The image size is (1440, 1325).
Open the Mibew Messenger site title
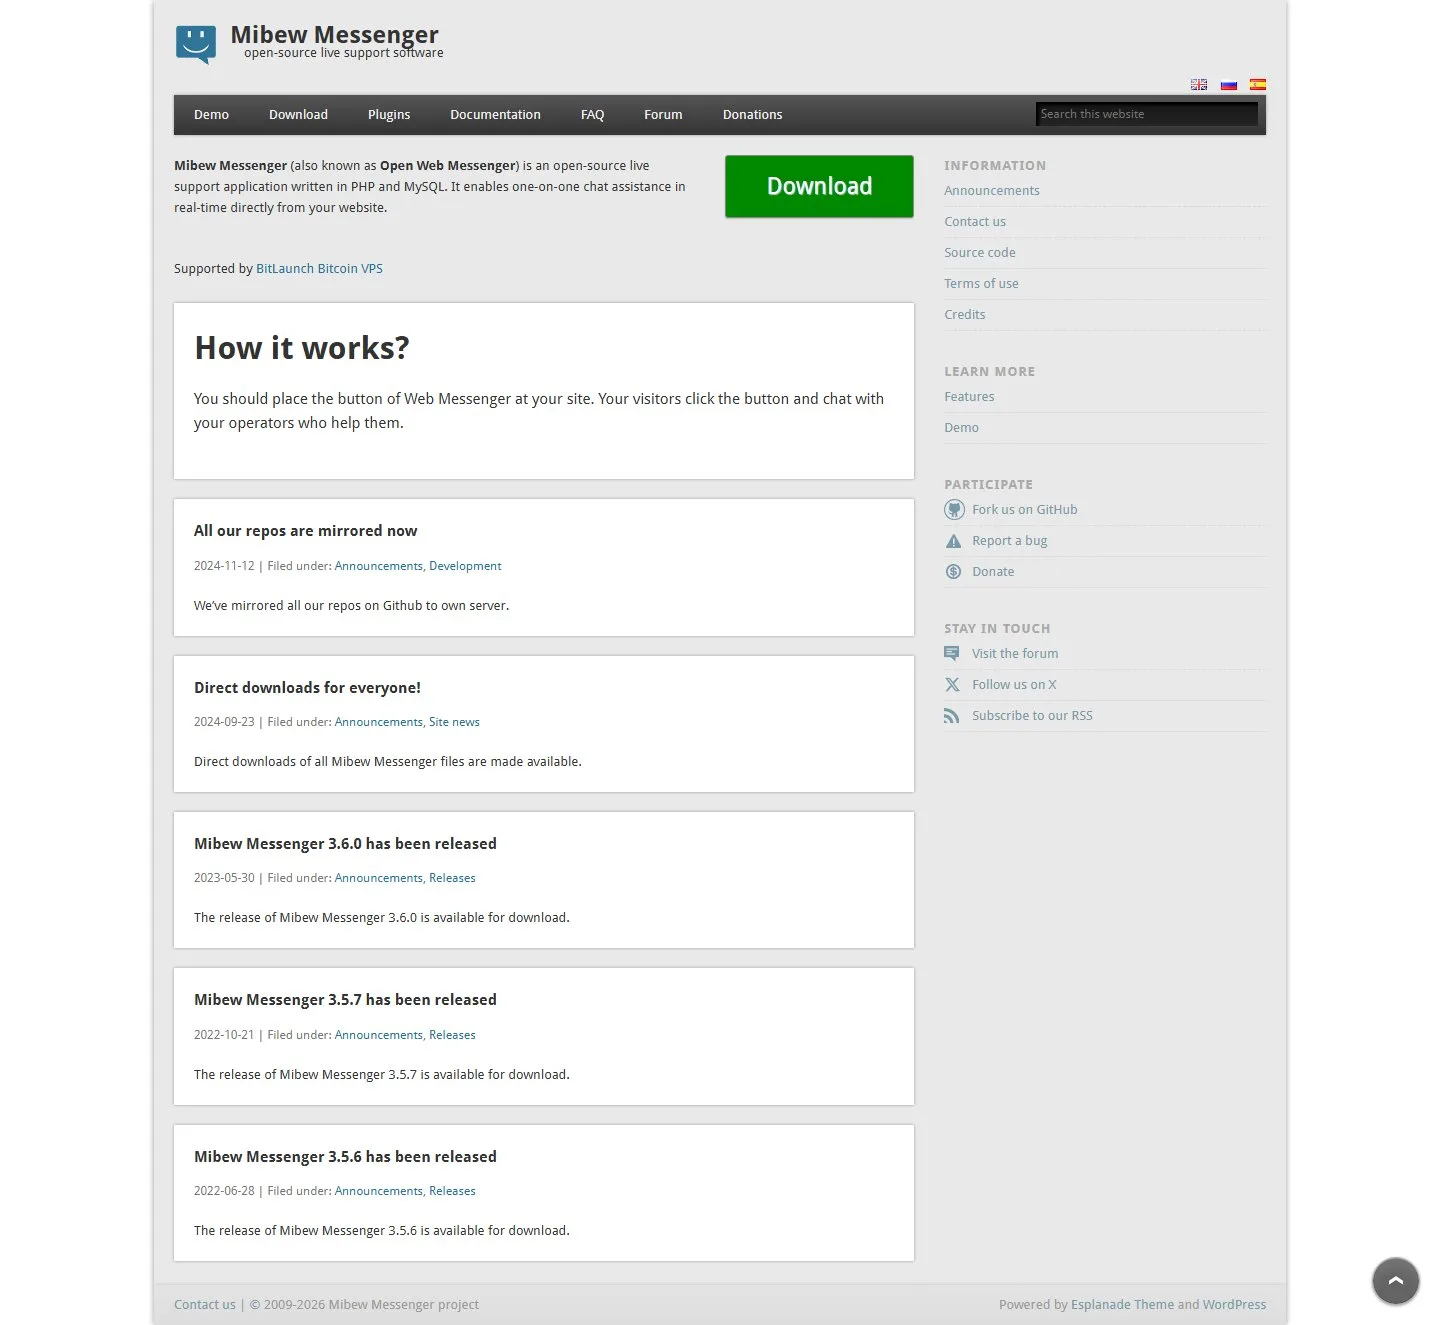coord(334,35)
